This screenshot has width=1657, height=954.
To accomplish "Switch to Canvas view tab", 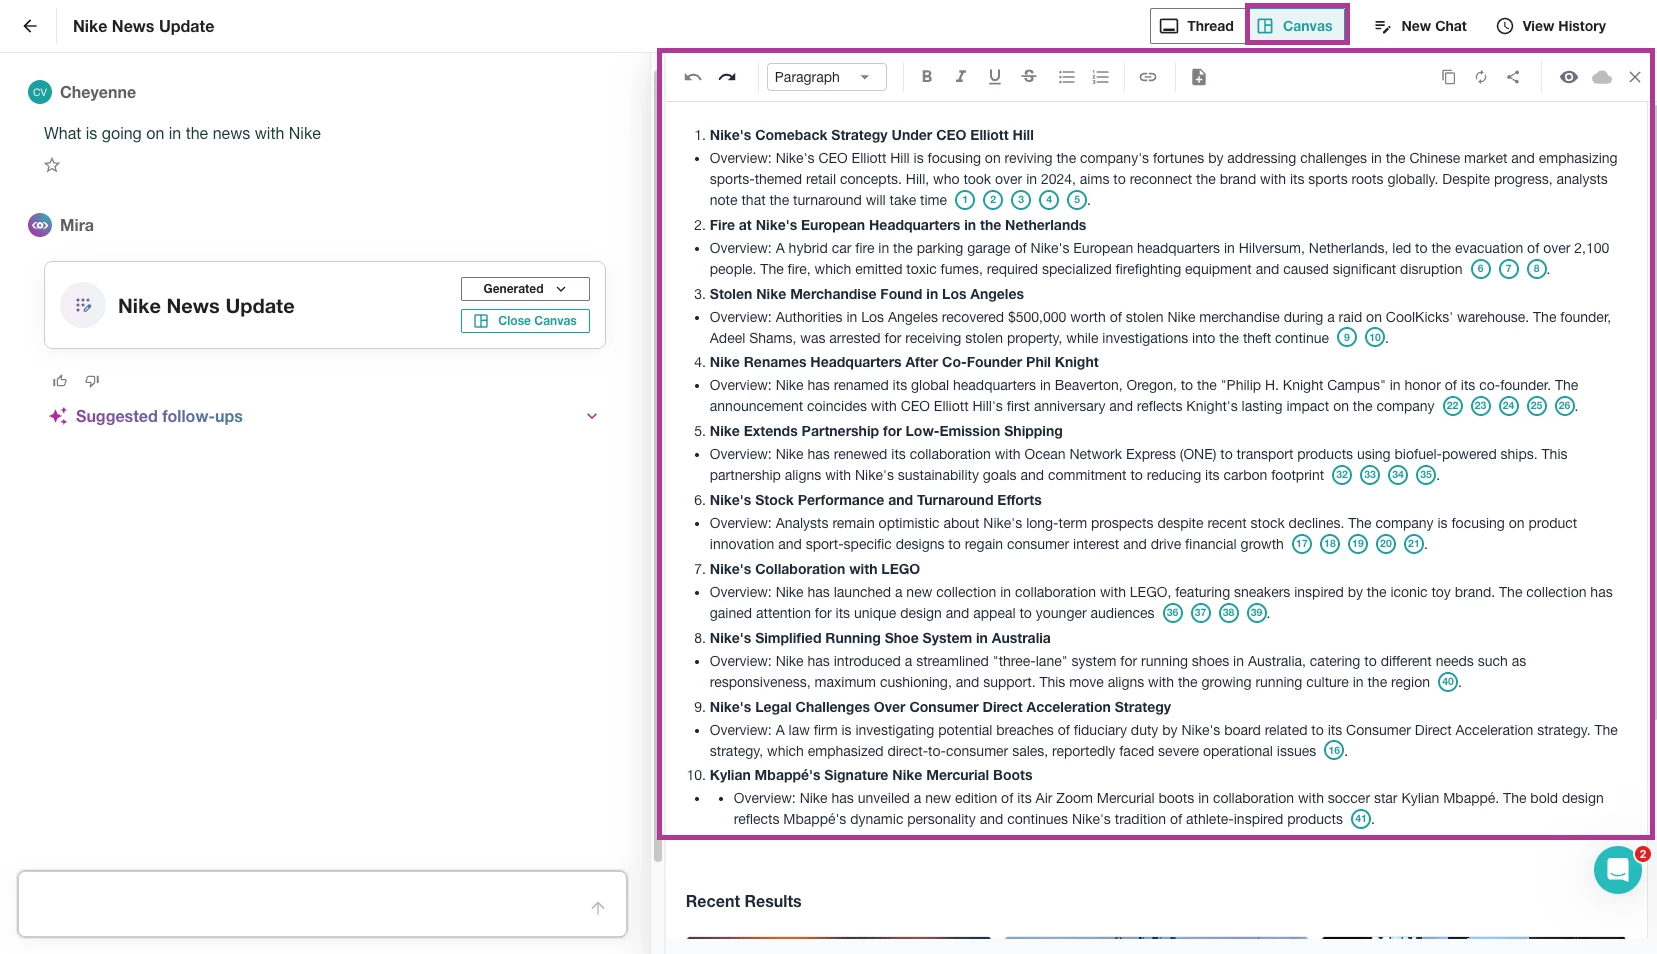I will pyautogui.click(x=1297, y=26).
